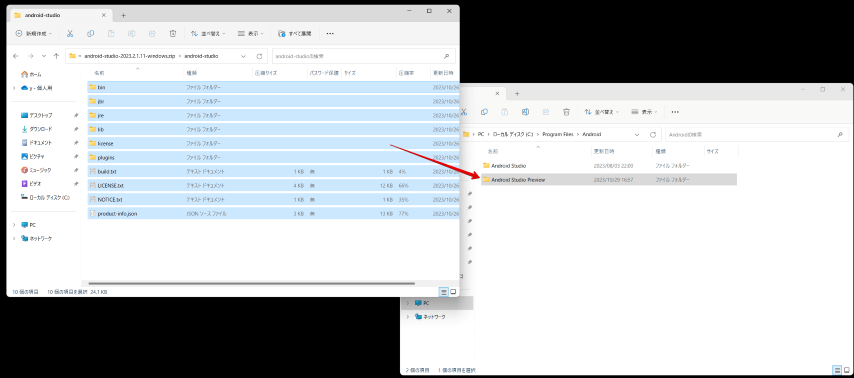Click the refresh icon in the Android window
Screen dimensions: 854x378
652,134
